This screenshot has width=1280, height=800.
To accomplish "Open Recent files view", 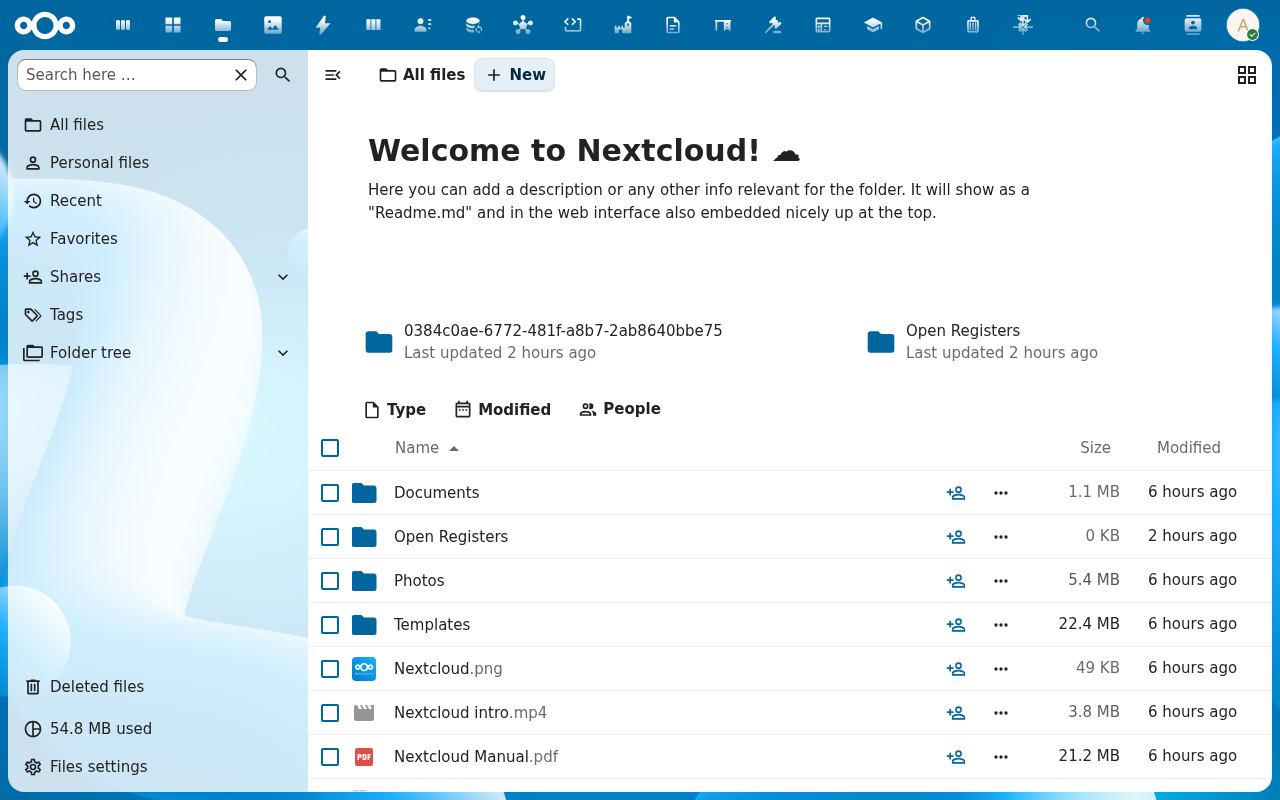I will point(157,201).
